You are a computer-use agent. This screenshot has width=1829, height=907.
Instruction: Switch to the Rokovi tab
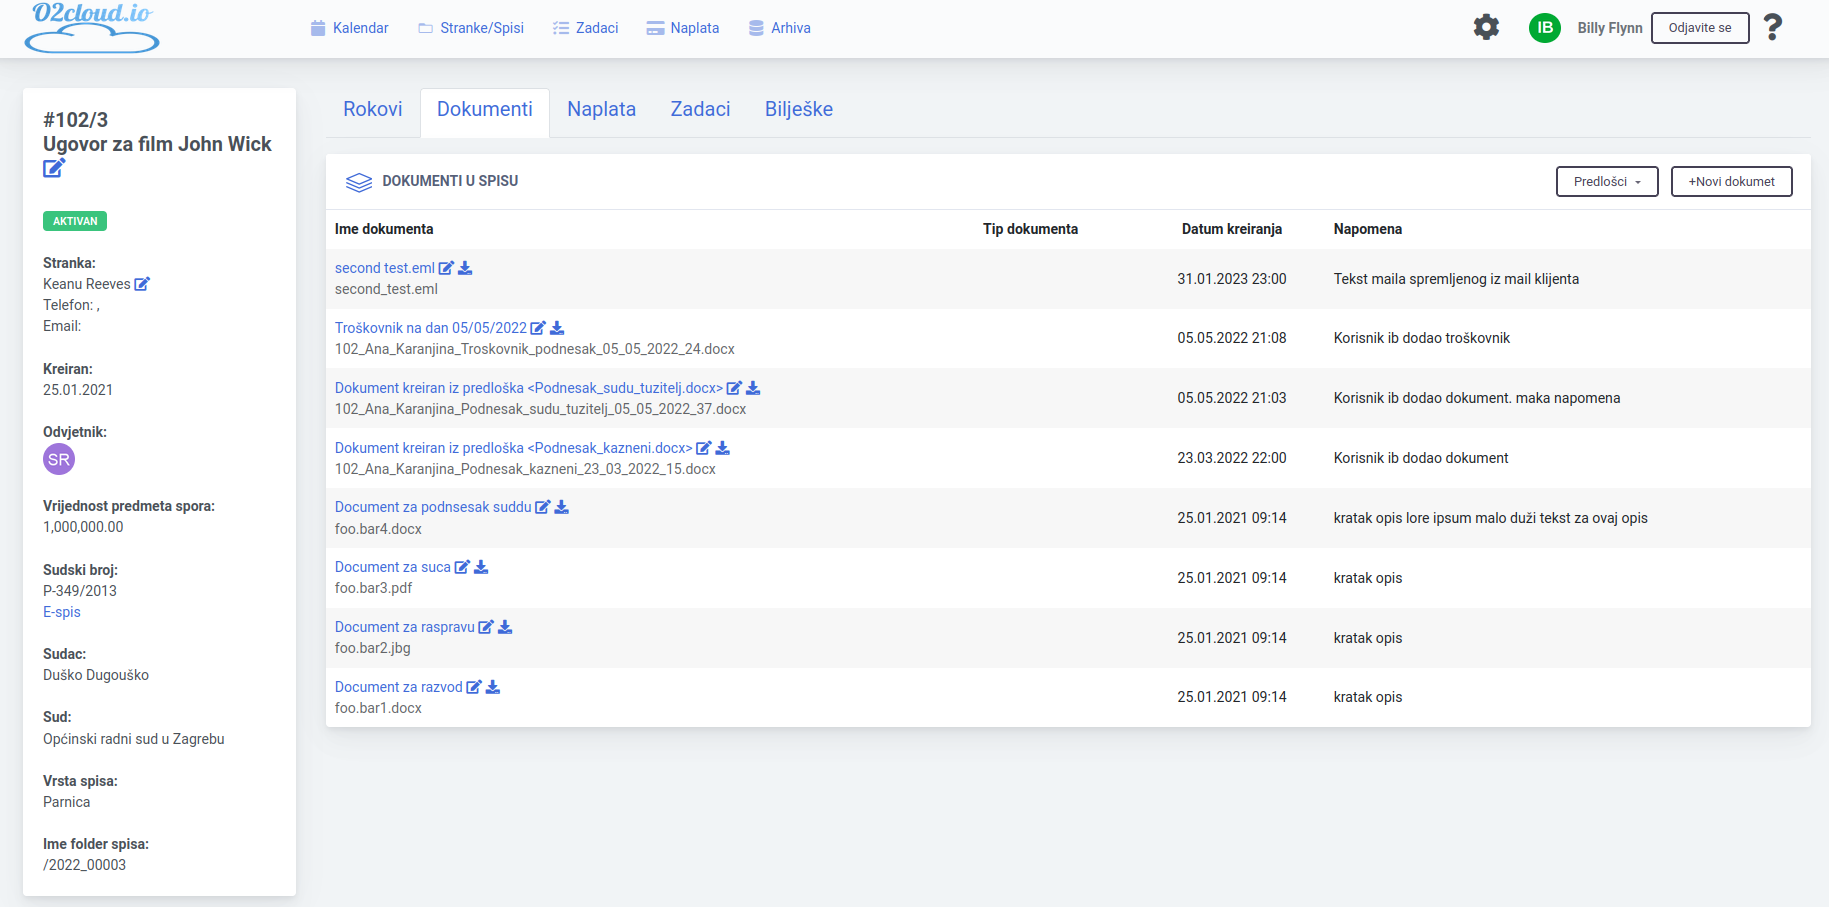pos(372,109)
